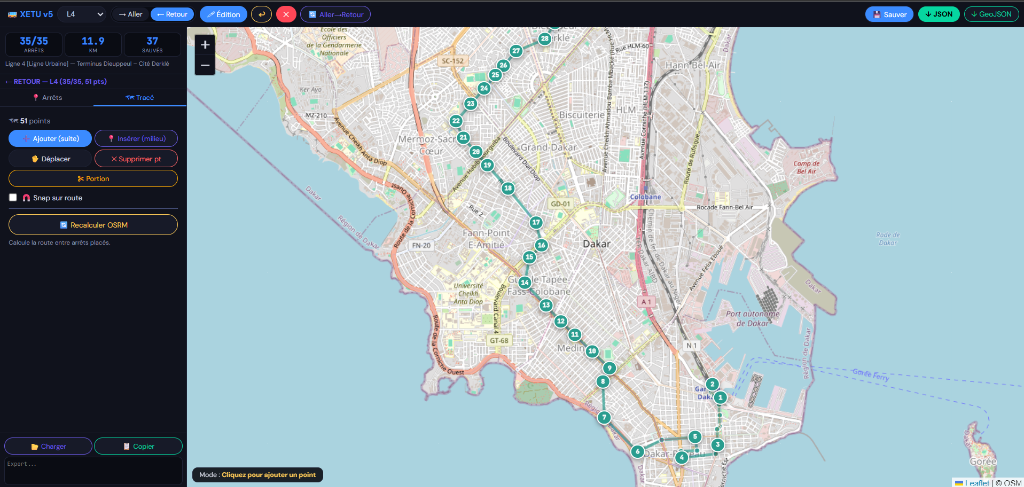Click the 11.9 km distance stat
This screenshot has width=1024, height=487.
point(93,44)
